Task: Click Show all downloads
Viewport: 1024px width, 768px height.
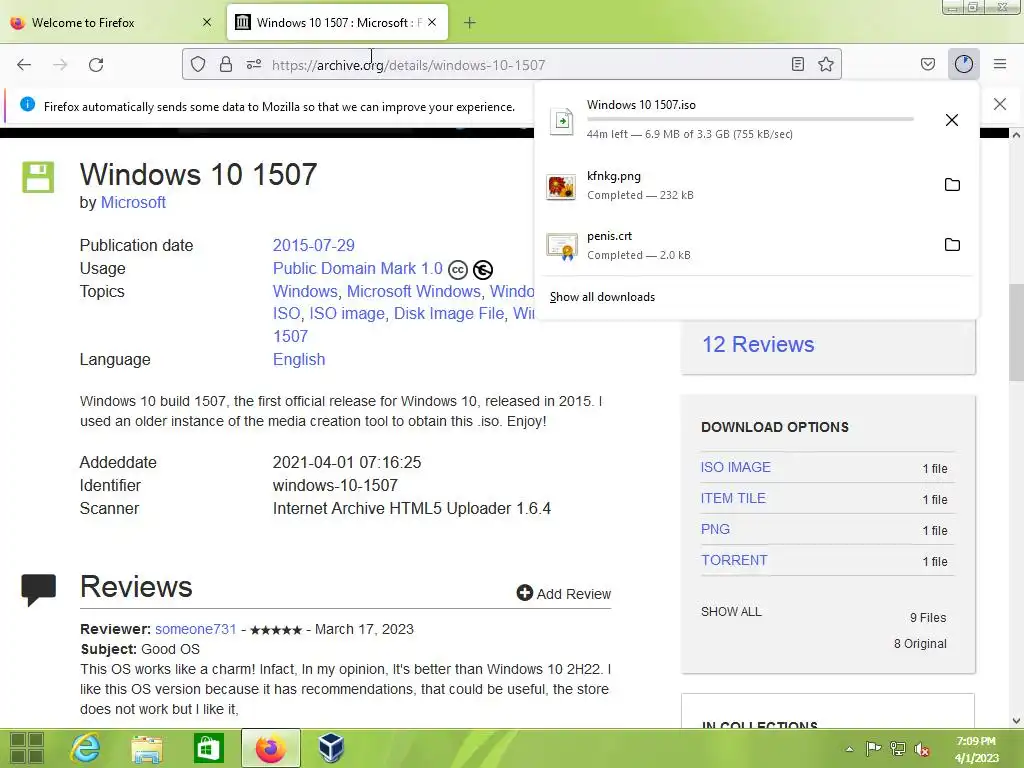Action: point(602,297)
